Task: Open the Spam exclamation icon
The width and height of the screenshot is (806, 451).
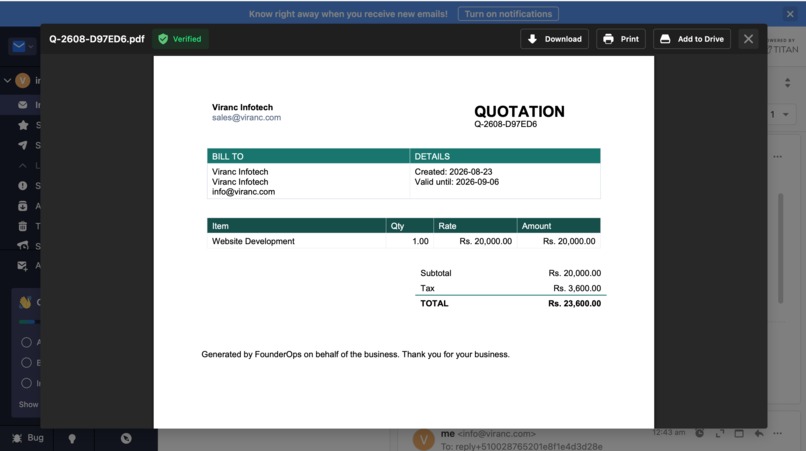Action: point(23,186)
